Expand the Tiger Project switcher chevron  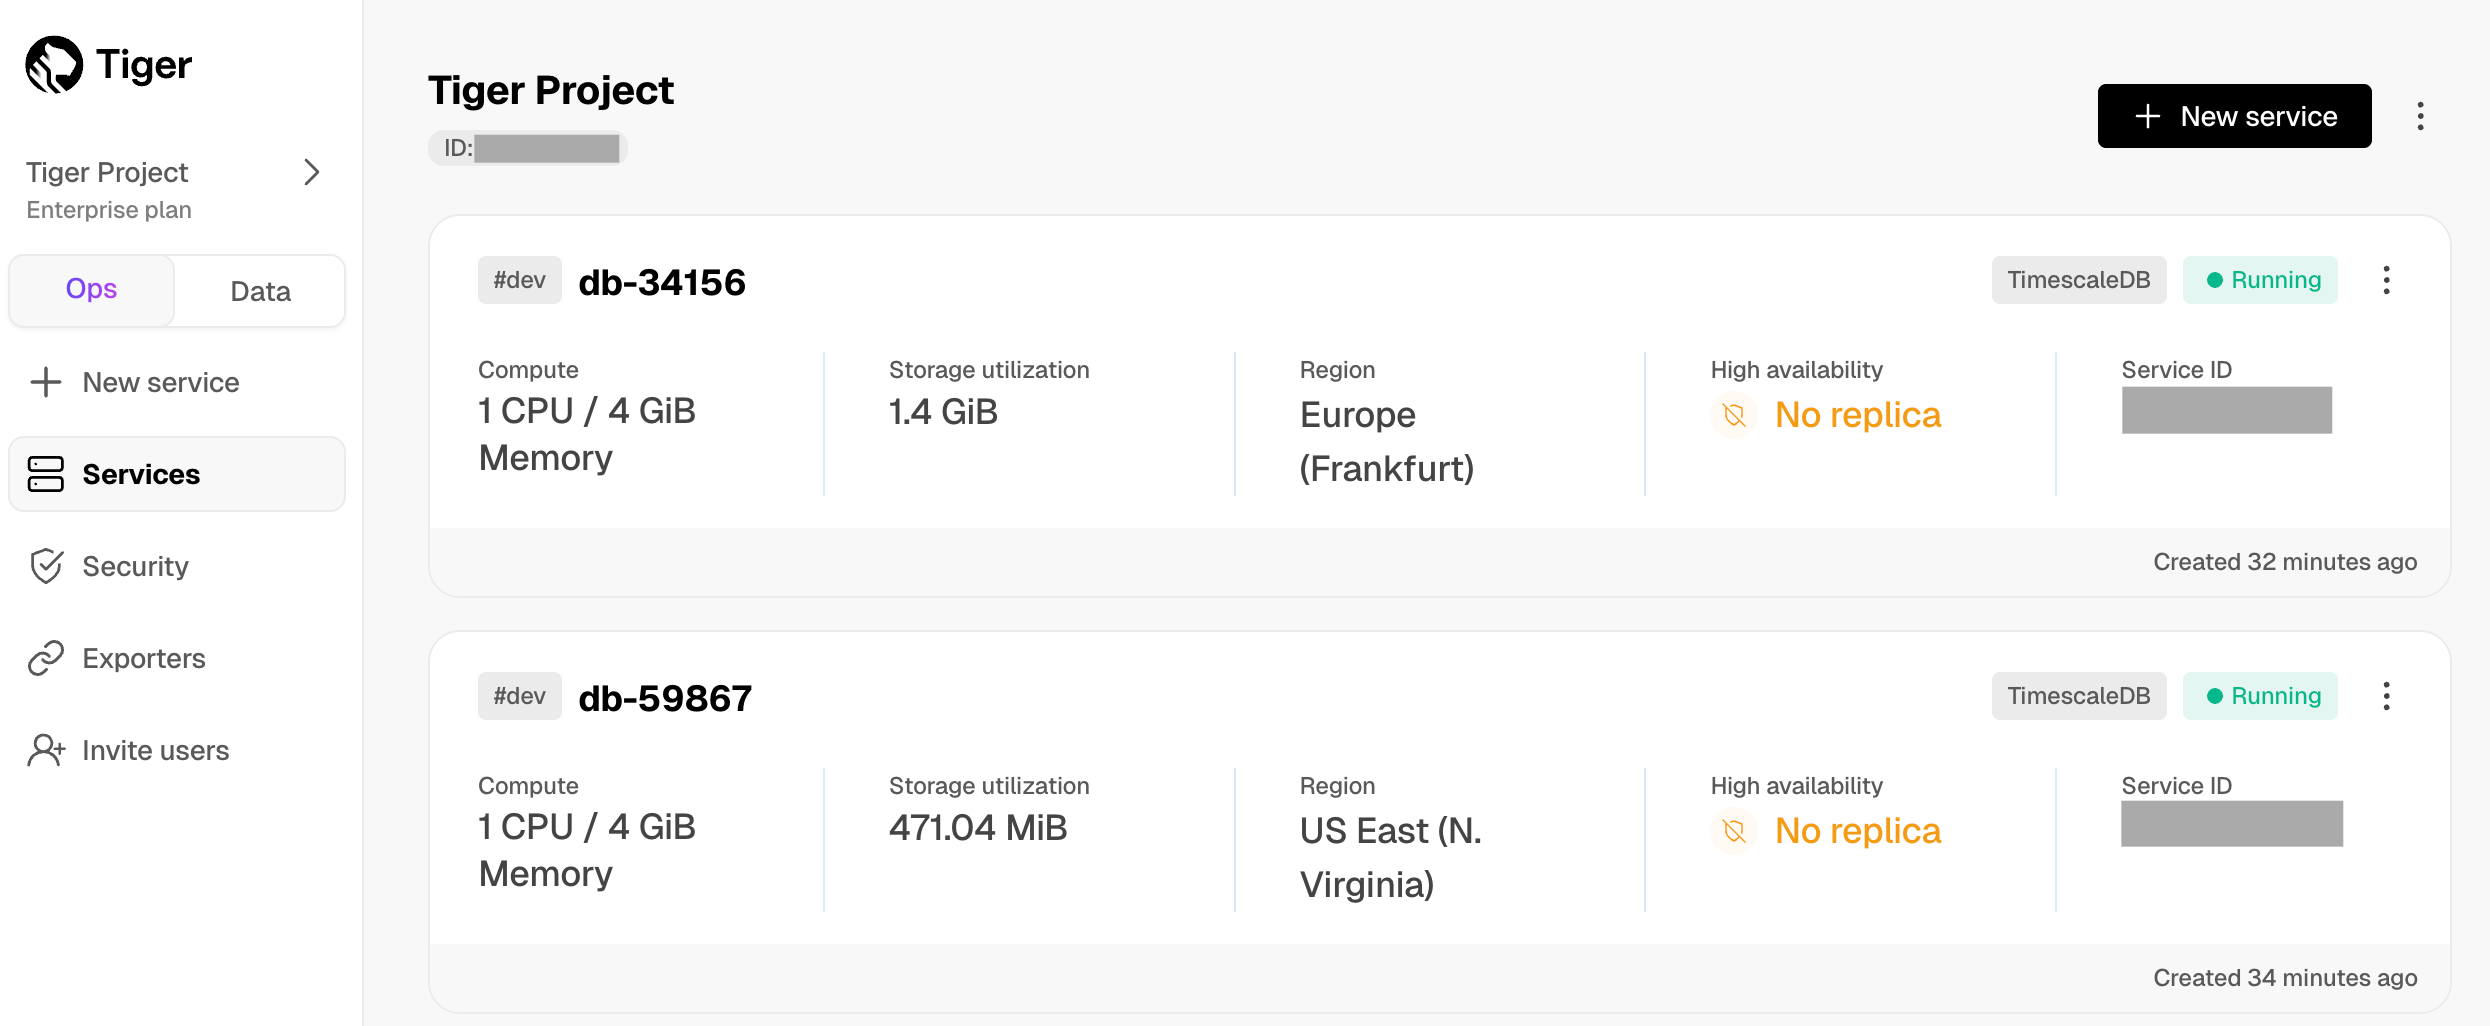point(312,172)
